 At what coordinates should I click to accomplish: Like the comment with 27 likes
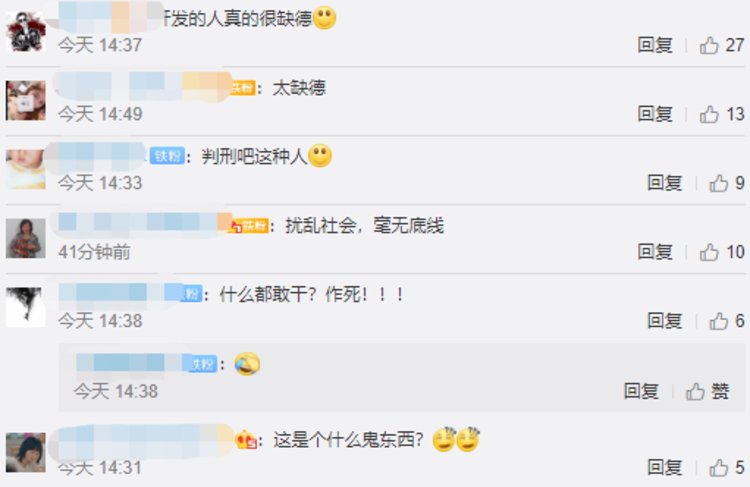(709, 45)
